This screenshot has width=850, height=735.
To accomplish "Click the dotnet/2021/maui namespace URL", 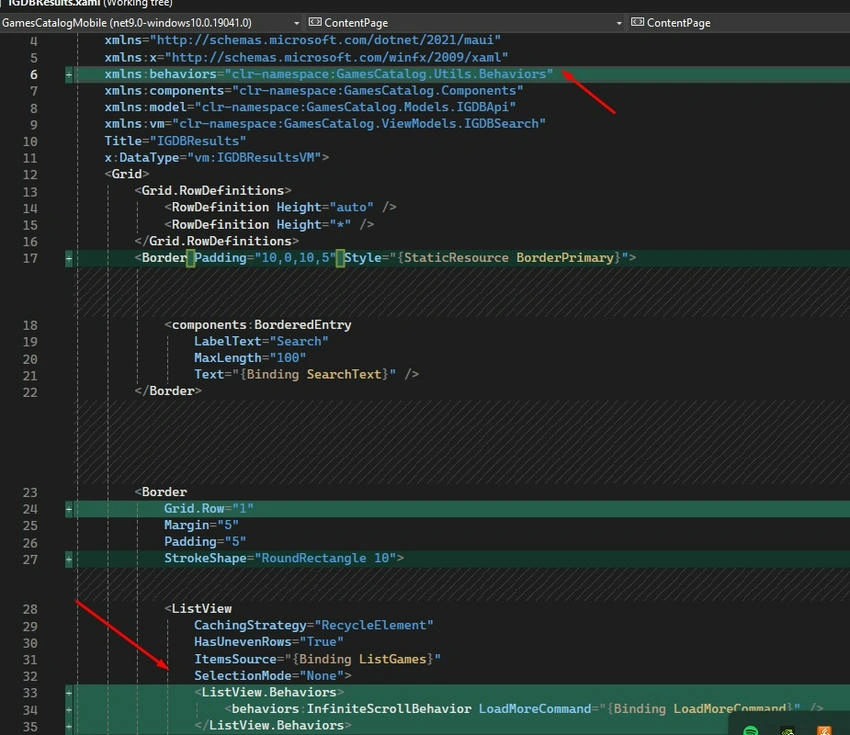I will coord(325,40).
